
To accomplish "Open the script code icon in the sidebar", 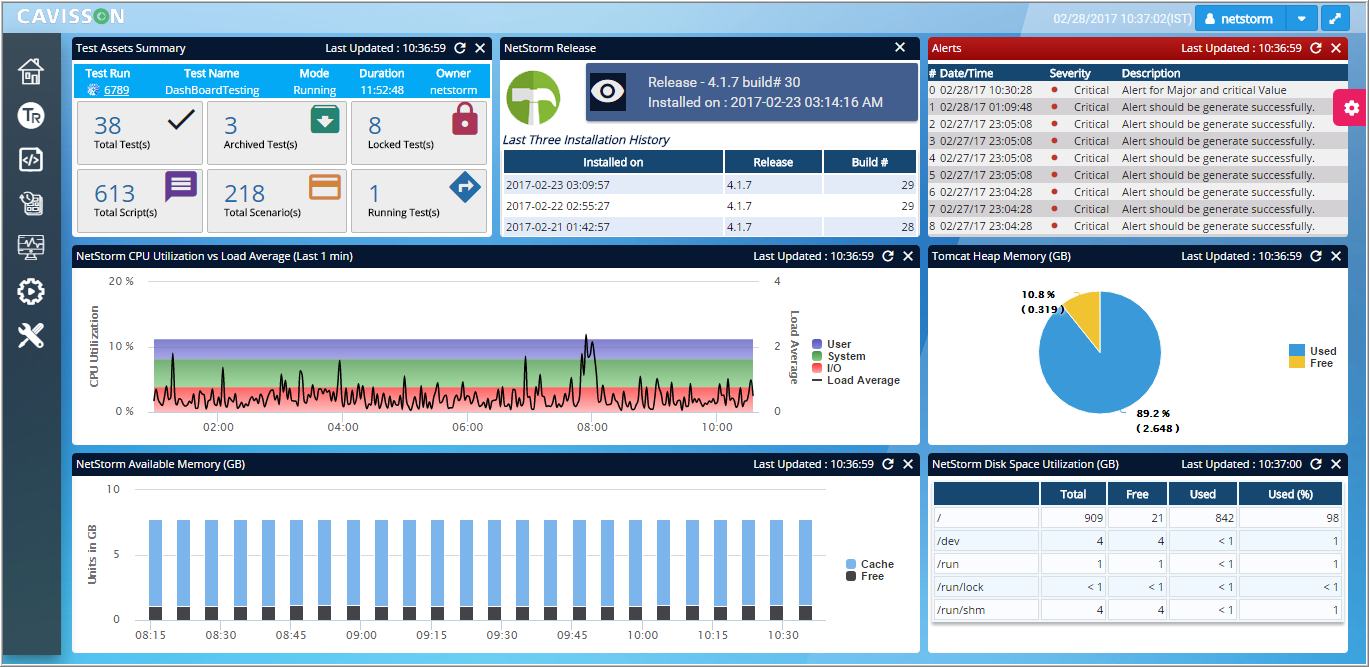I will [x=31, y=160].
